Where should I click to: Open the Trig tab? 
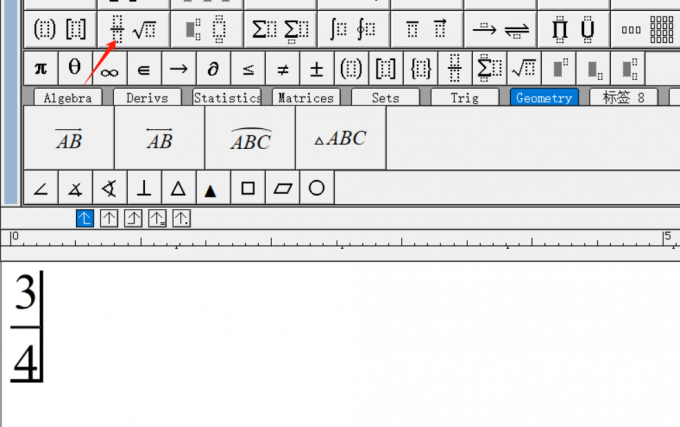(464, 98)
